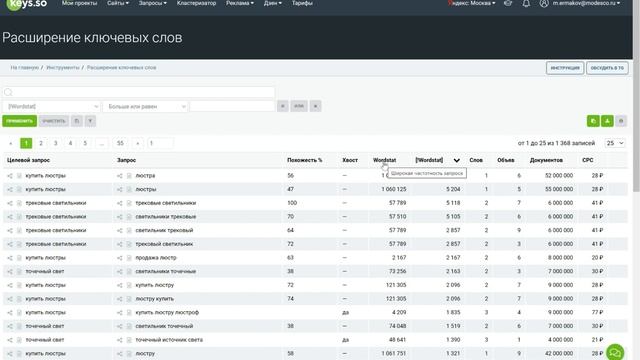
Task: Click the Wordstat column header
Action: pos(384,160)
